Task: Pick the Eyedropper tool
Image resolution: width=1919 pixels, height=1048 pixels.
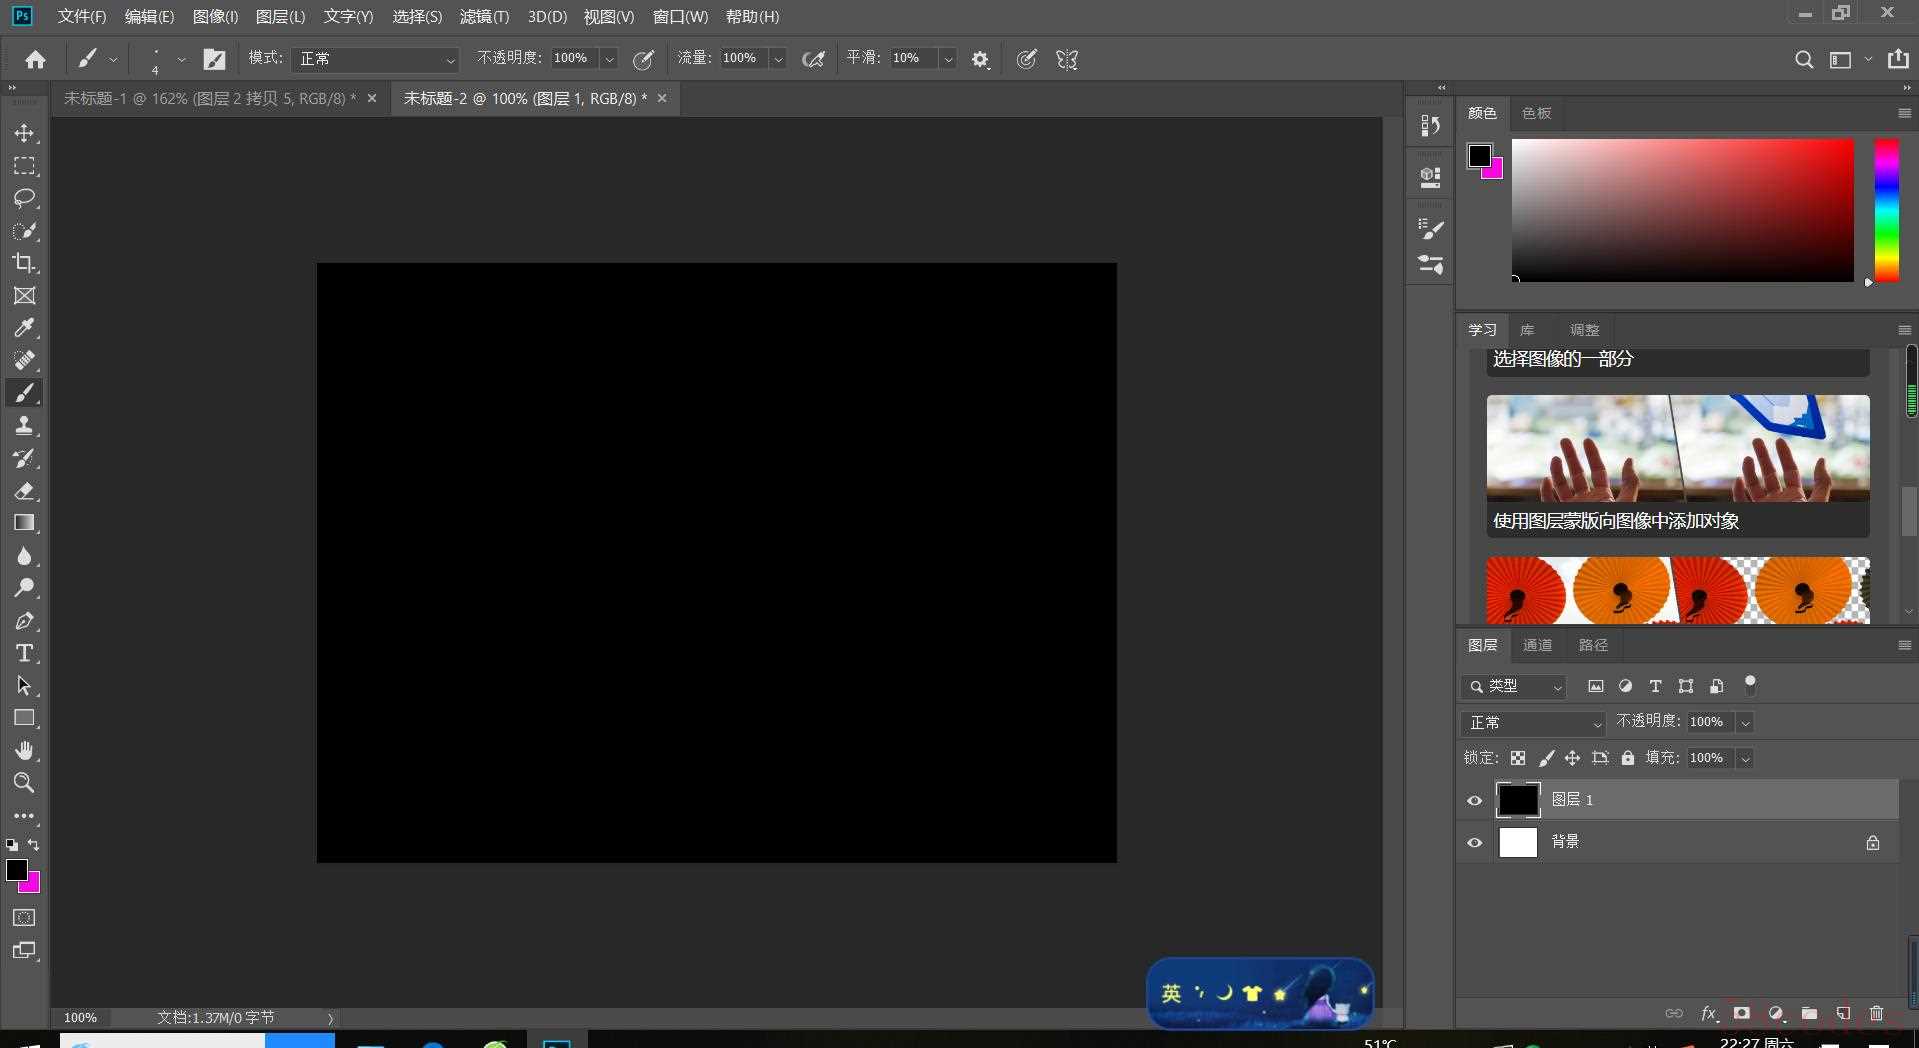Action: pos(24,328)
